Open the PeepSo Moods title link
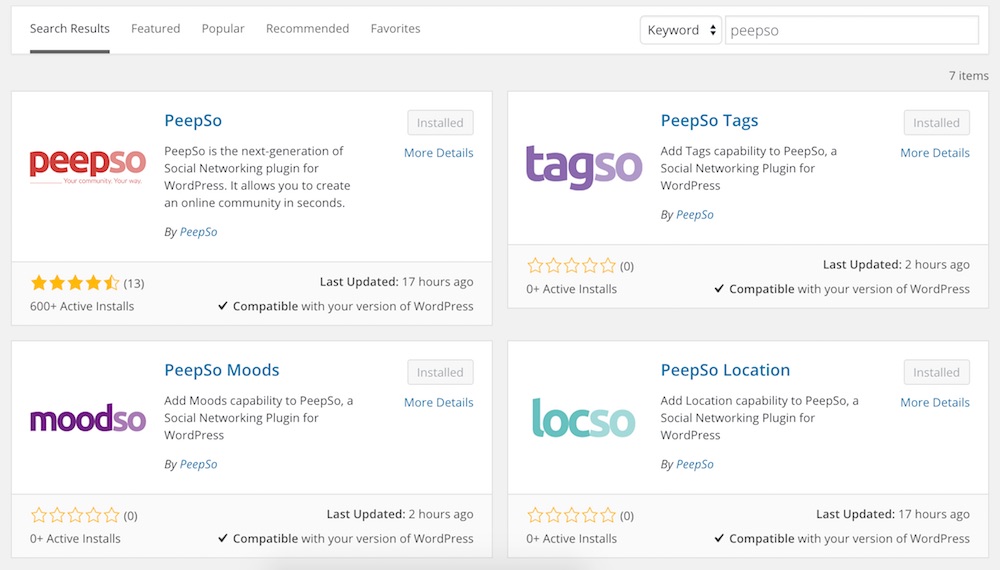 point(222,370)
